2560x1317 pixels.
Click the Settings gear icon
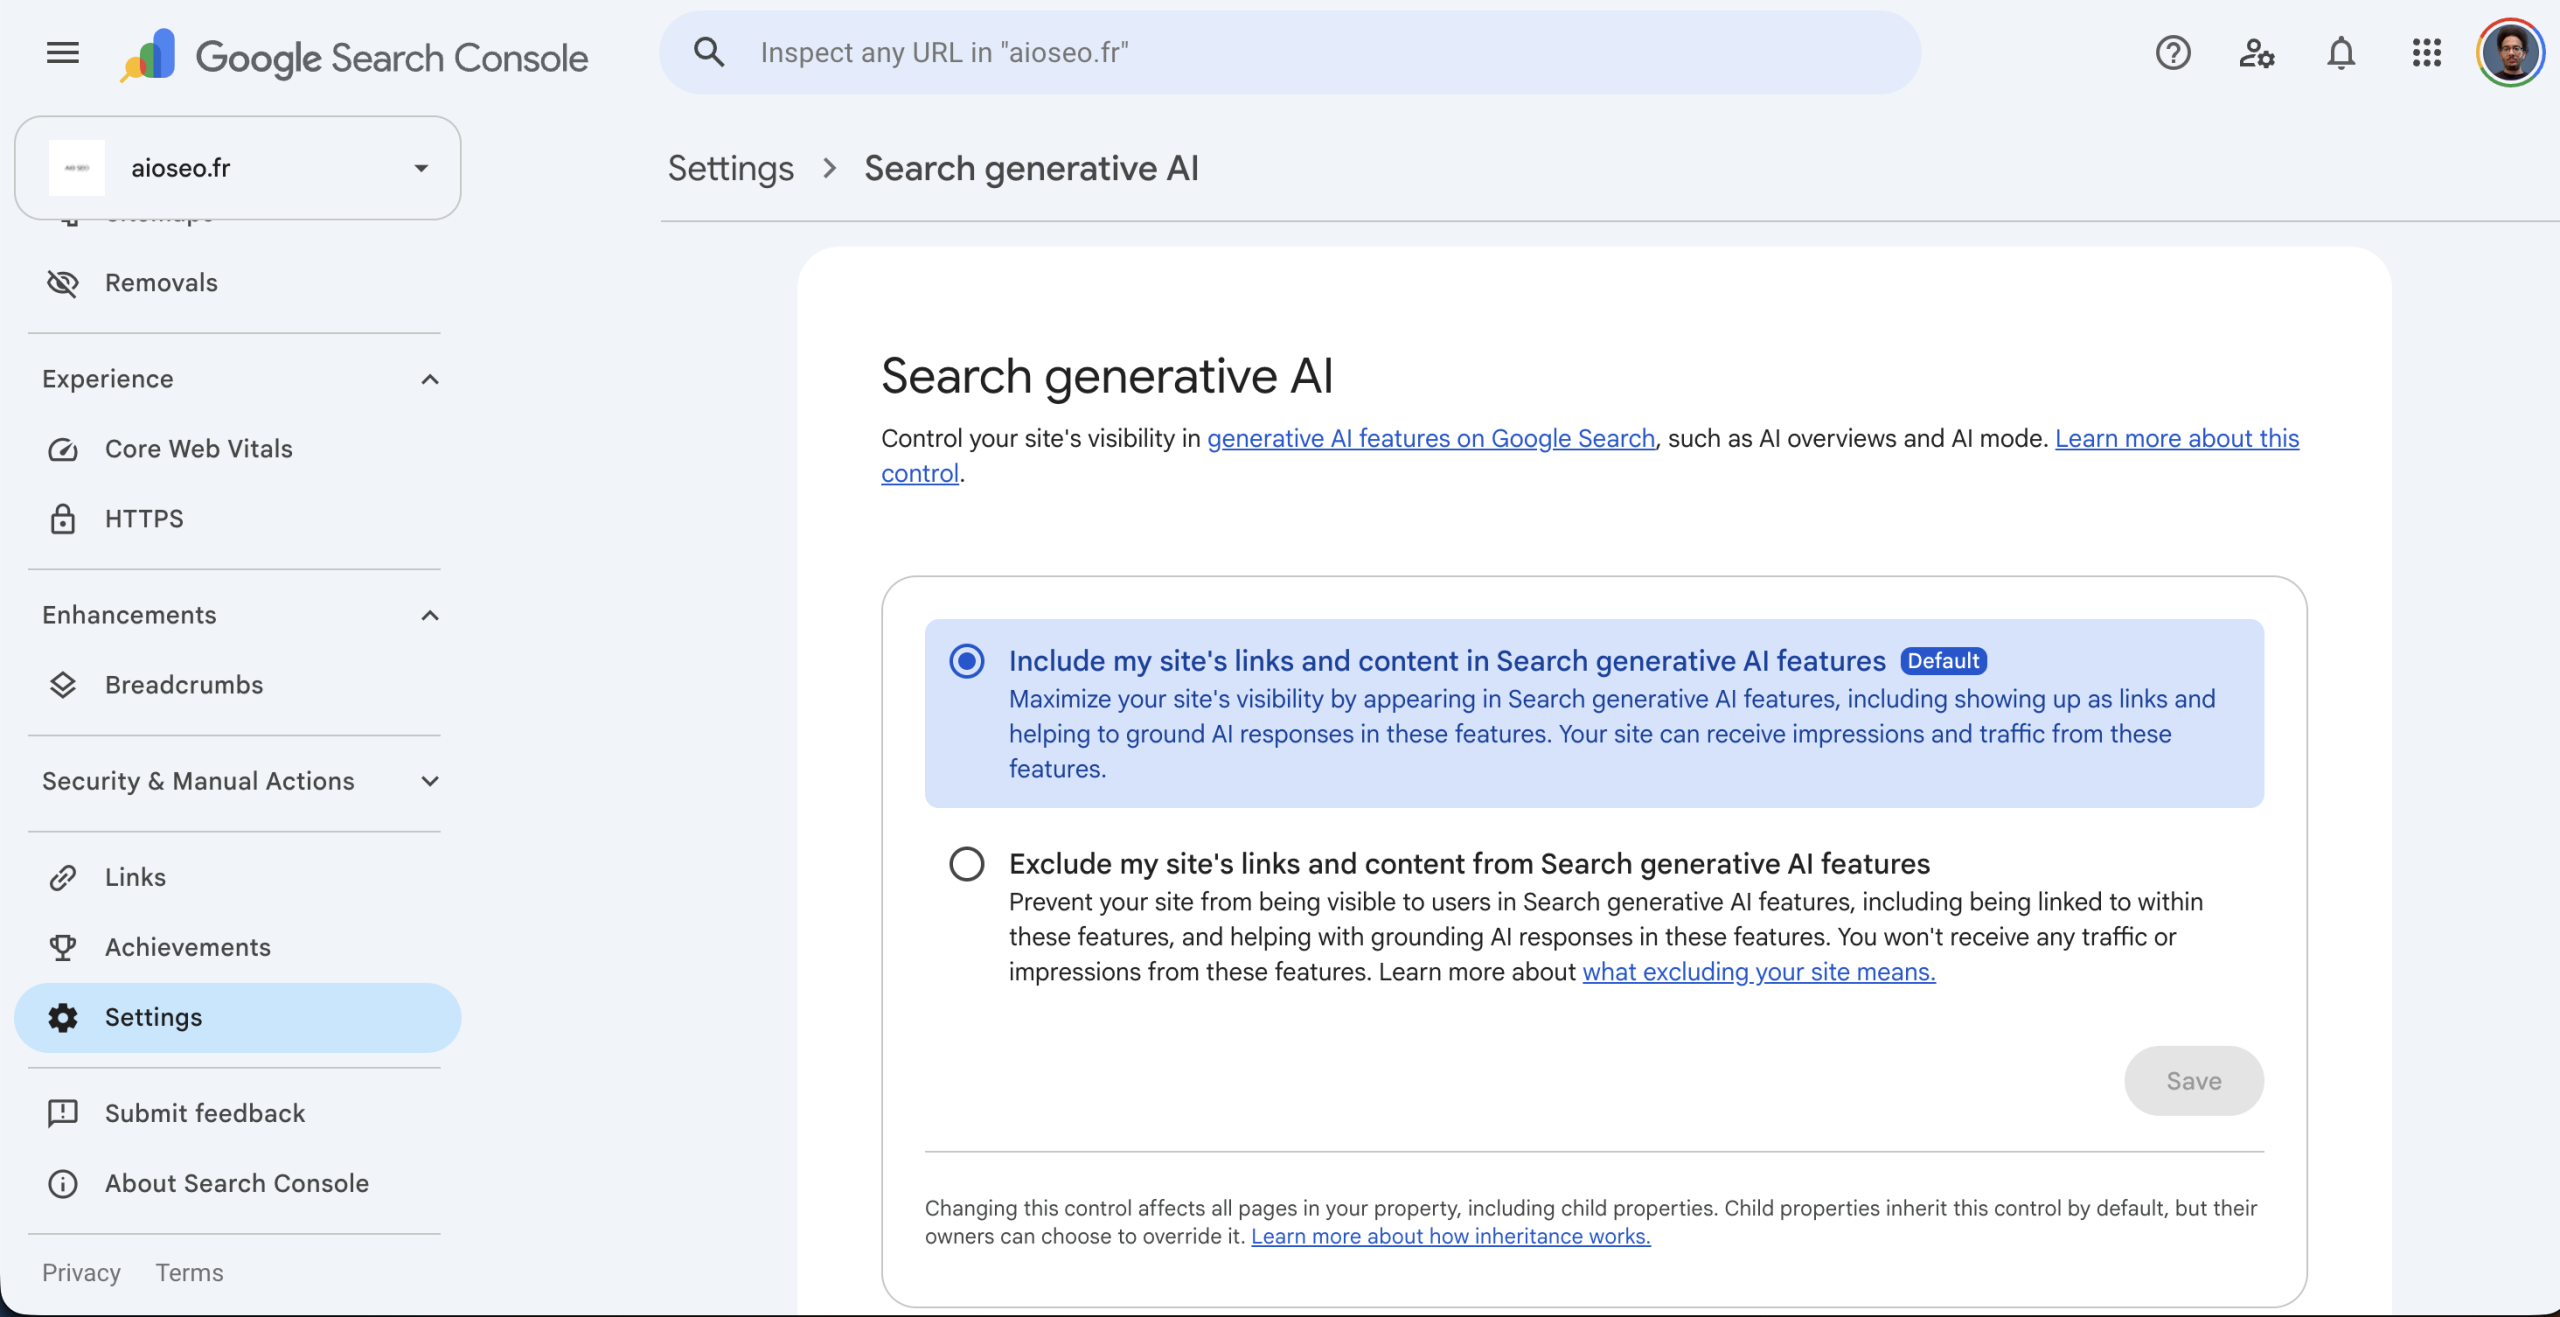63,1017
